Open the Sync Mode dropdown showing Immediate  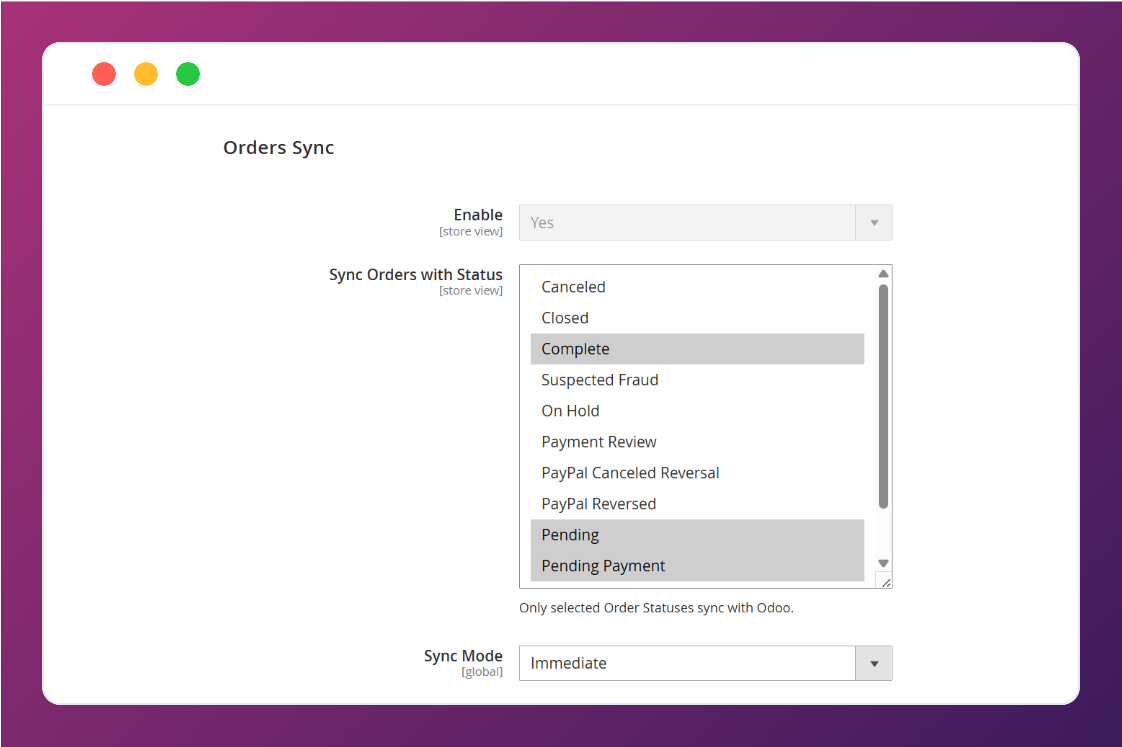706,663
